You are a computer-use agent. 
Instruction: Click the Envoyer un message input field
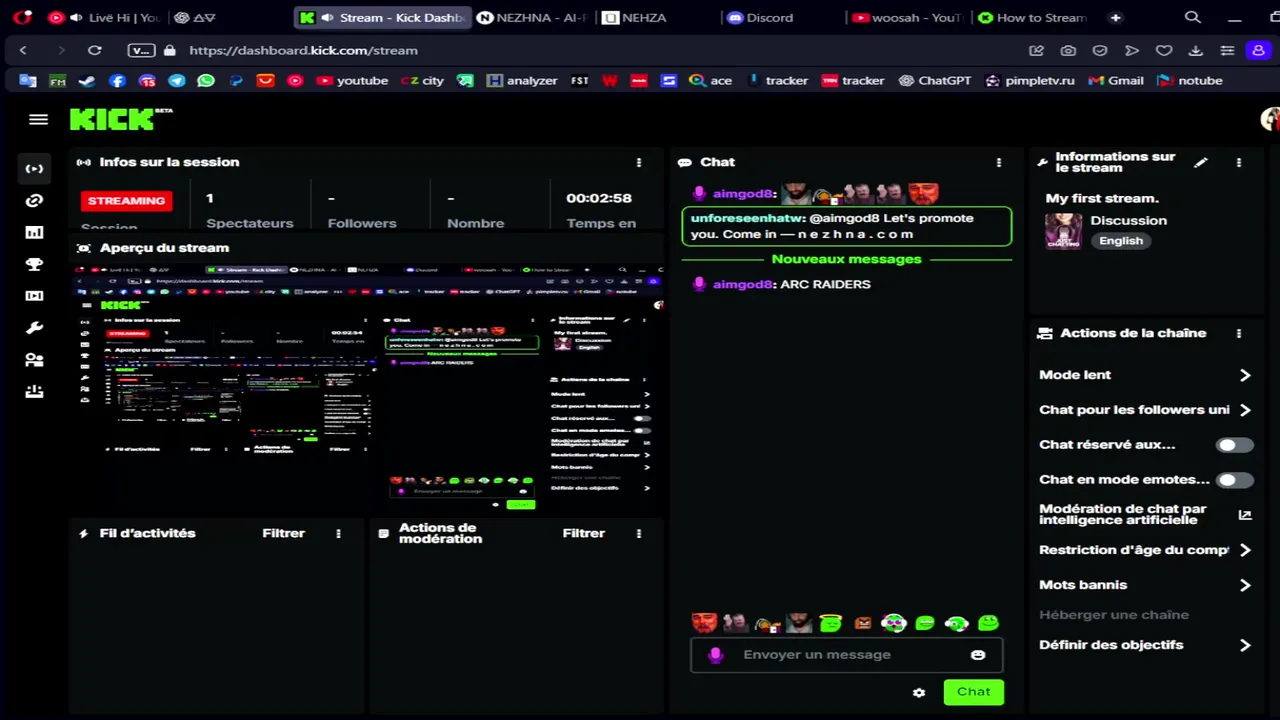pyautogui.click(x=846, y=654)
